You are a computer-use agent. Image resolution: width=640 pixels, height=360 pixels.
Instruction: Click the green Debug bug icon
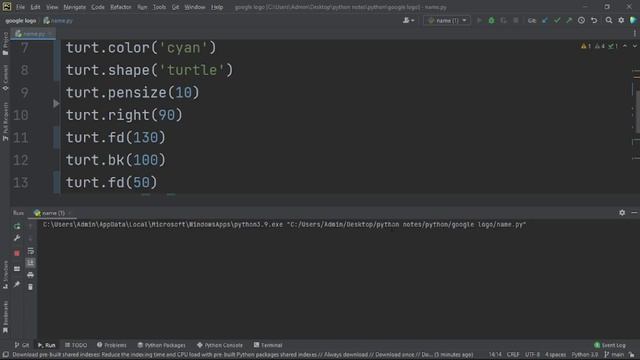[491, 20]
